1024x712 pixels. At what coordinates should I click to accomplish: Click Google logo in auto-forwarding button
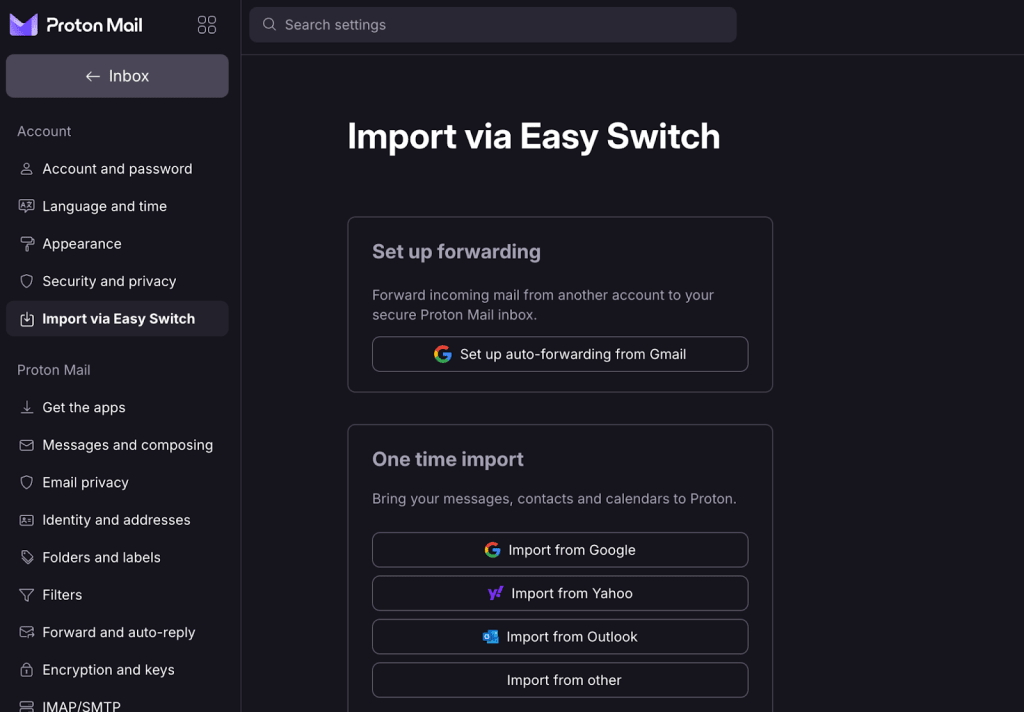tap(443, 354)
